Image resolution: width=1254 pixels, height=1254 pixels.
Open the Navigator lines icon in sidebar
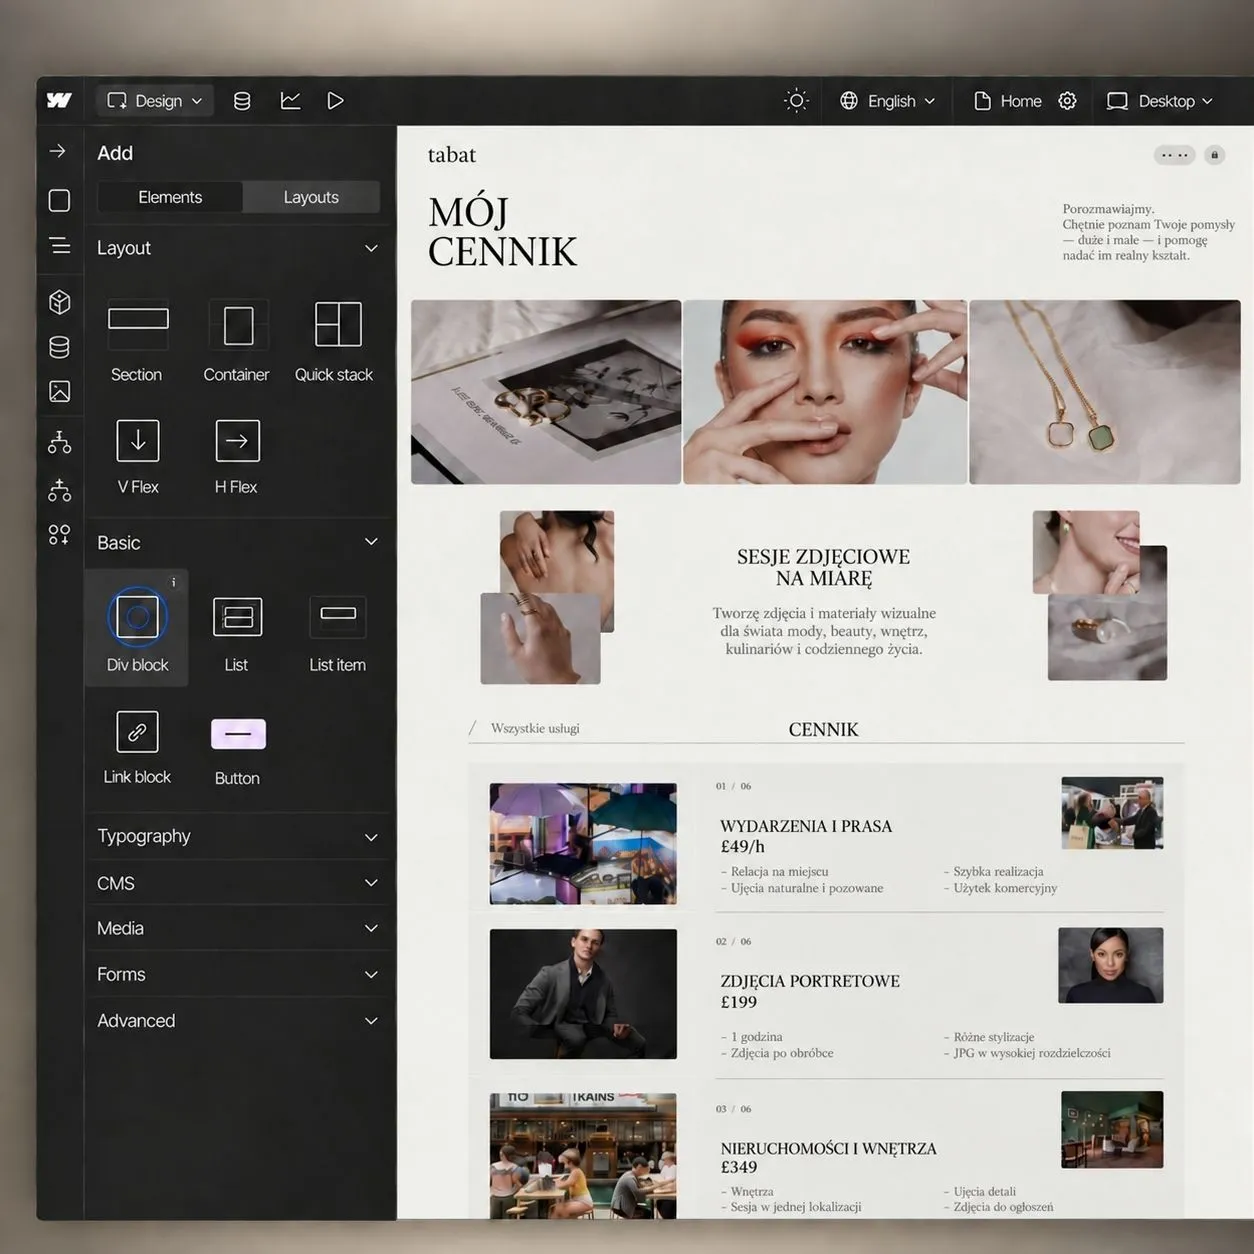60,245
